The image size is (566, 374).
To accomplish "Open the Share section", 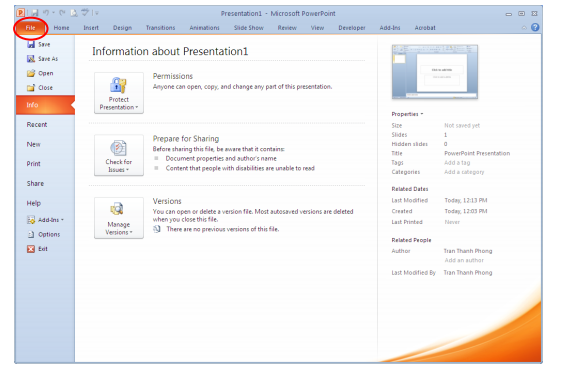I will tap(35, 183).
